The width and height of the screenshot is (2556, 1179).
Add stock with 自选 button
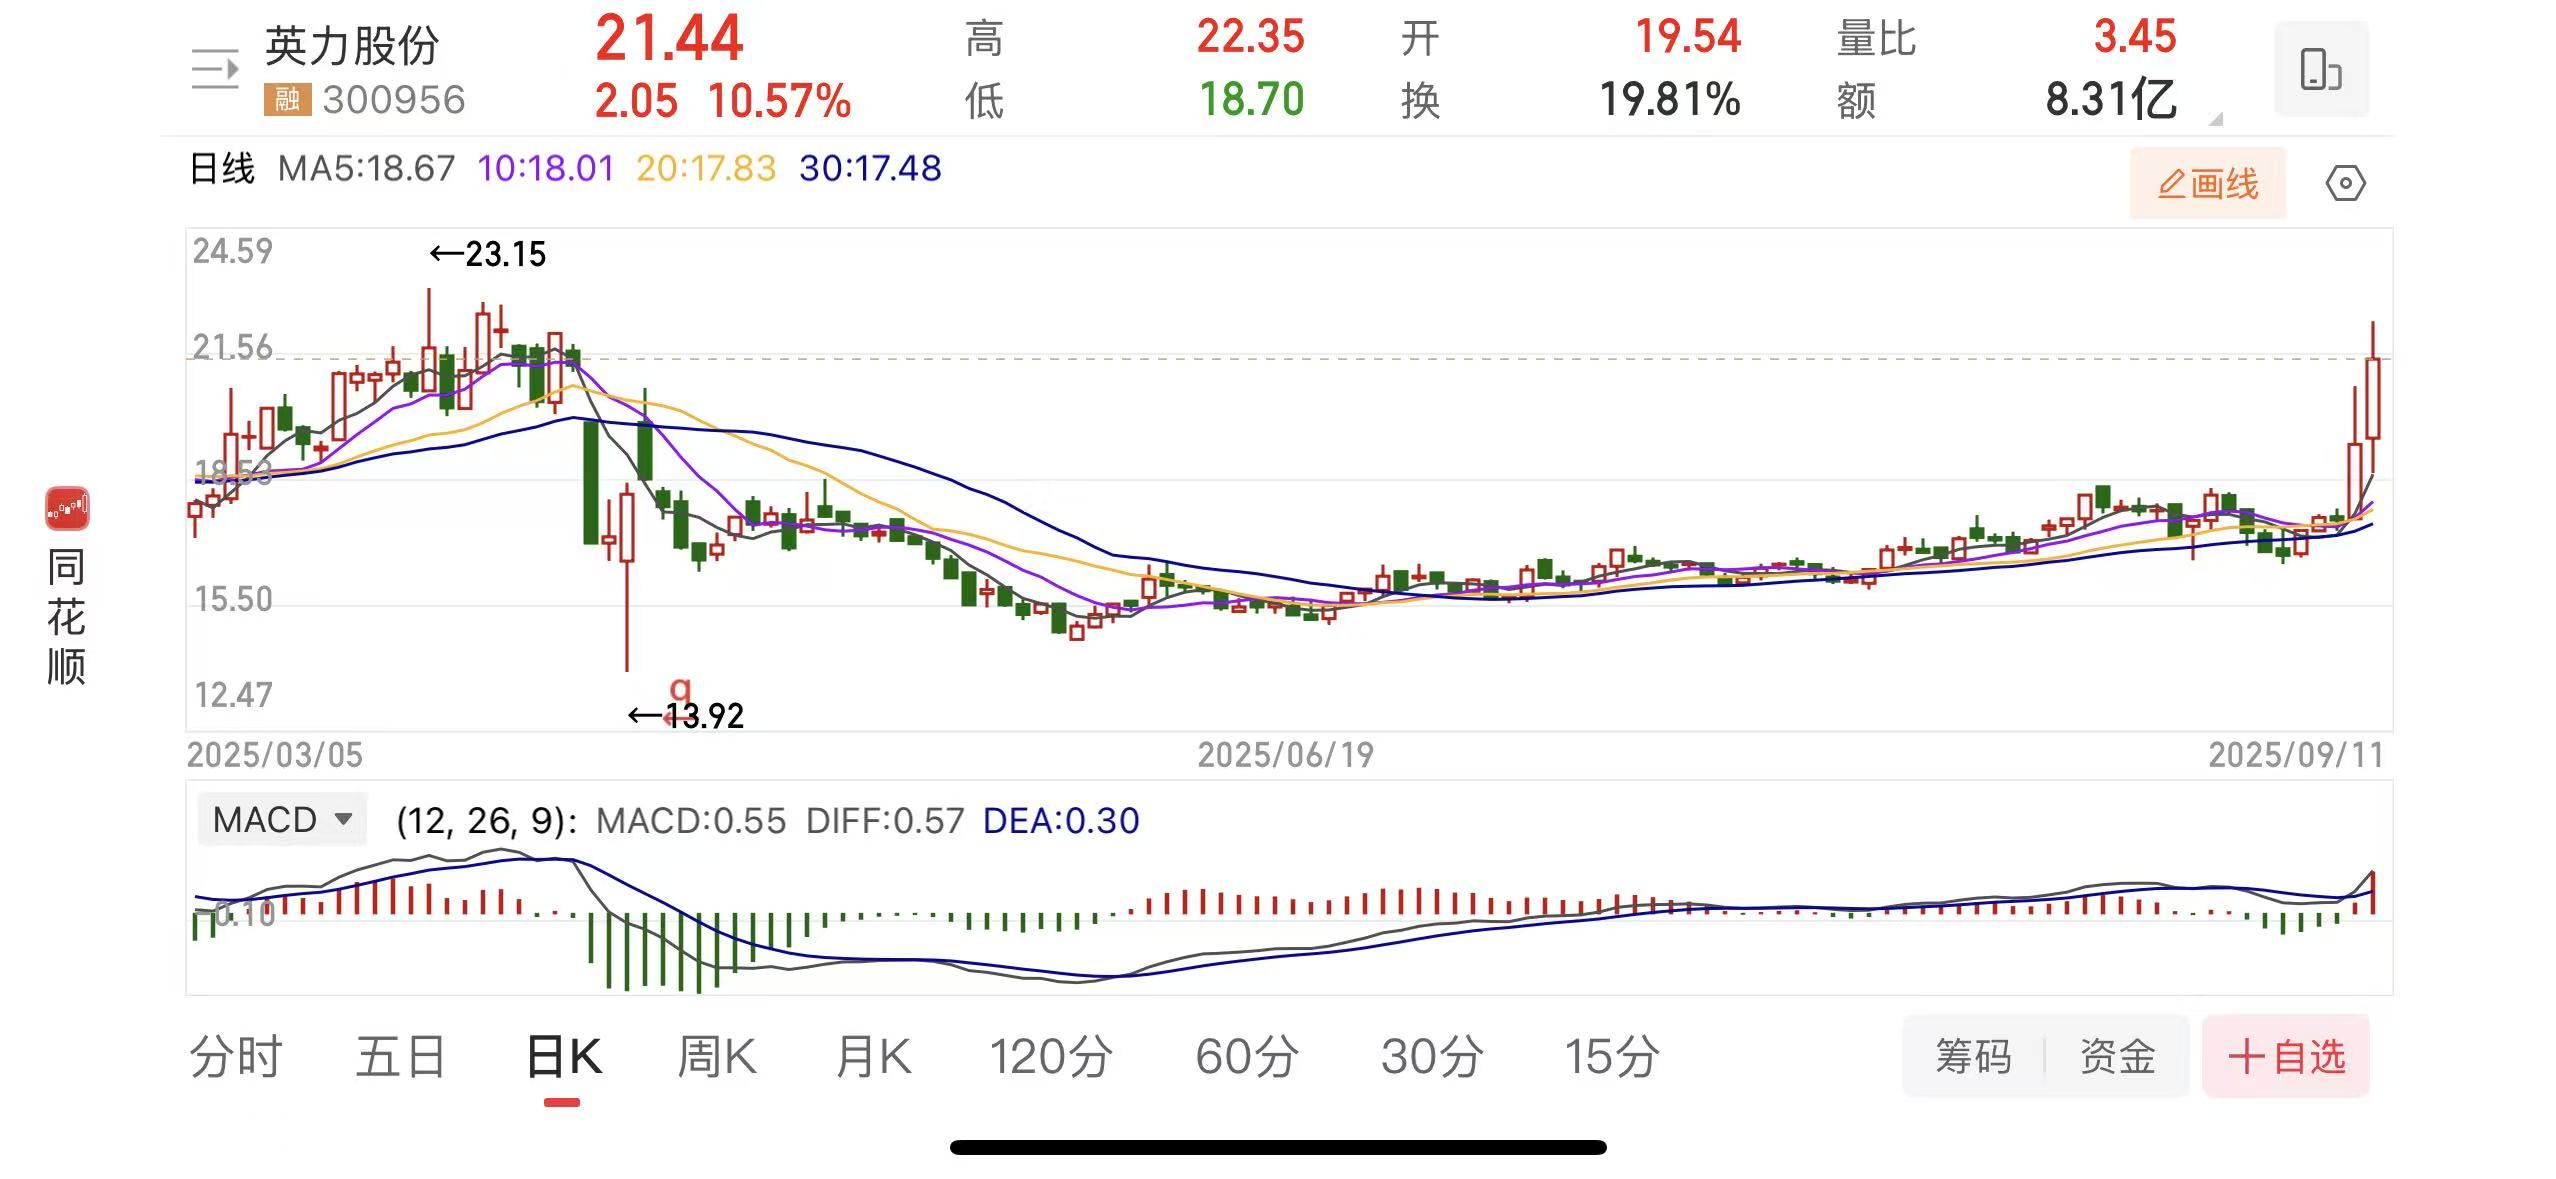[2286, 1056]
